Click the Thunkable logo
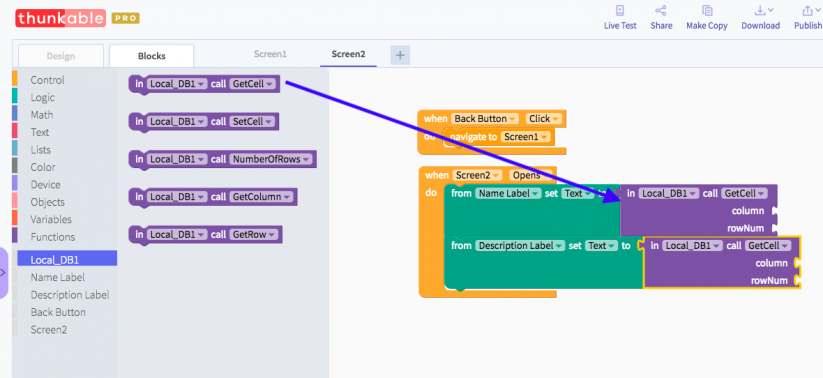The height and width of the screenshot is (378, 823). click(60, 18)
